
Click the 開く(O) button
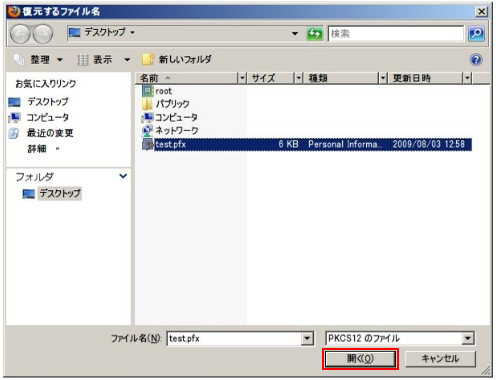click(360, 359)
